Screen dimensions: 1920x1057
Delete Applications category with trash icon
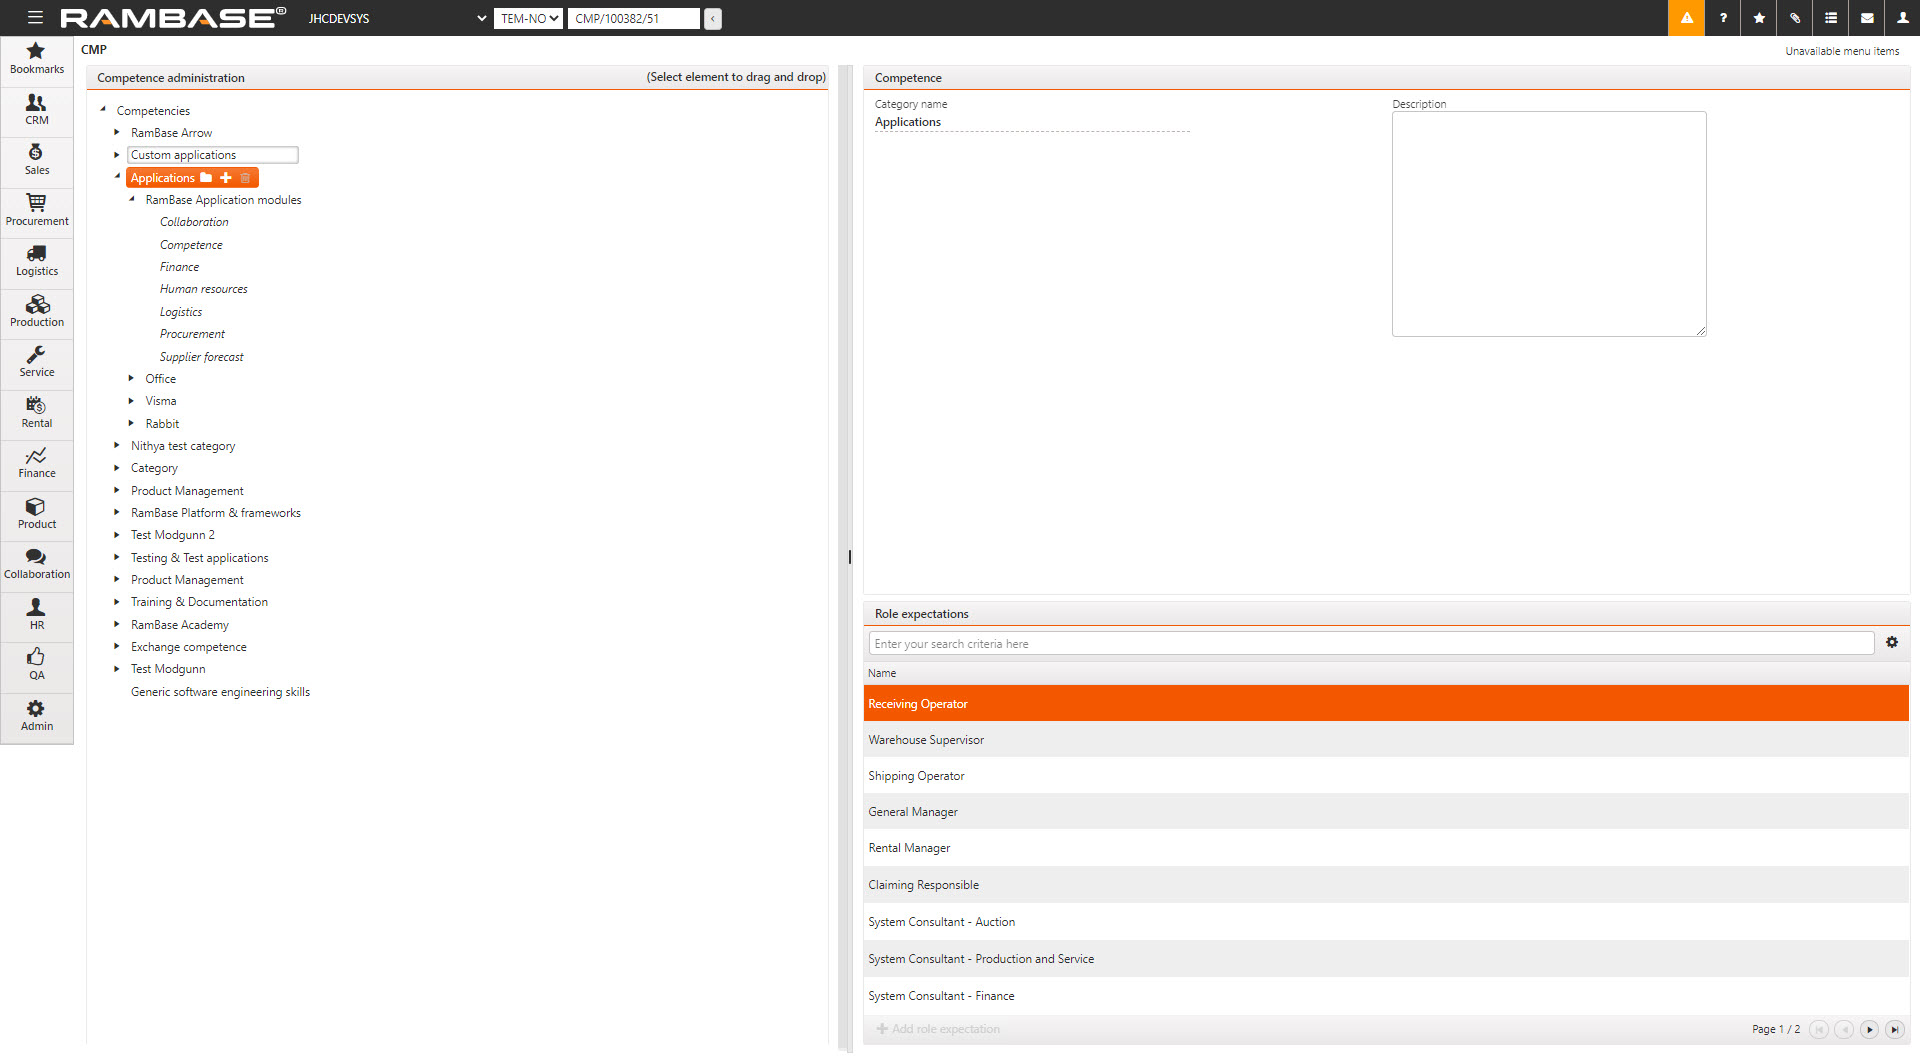click(245, 178)
